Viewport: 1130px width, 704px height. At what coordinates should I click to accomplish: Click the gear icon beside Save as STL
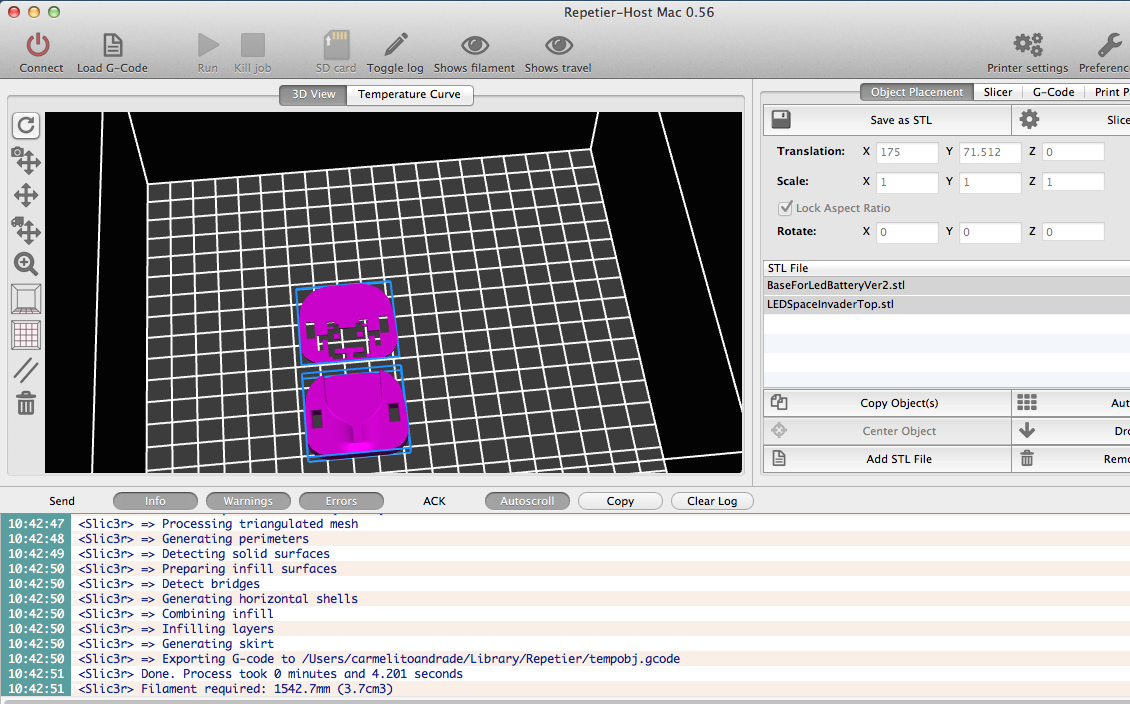[1029, 120]
